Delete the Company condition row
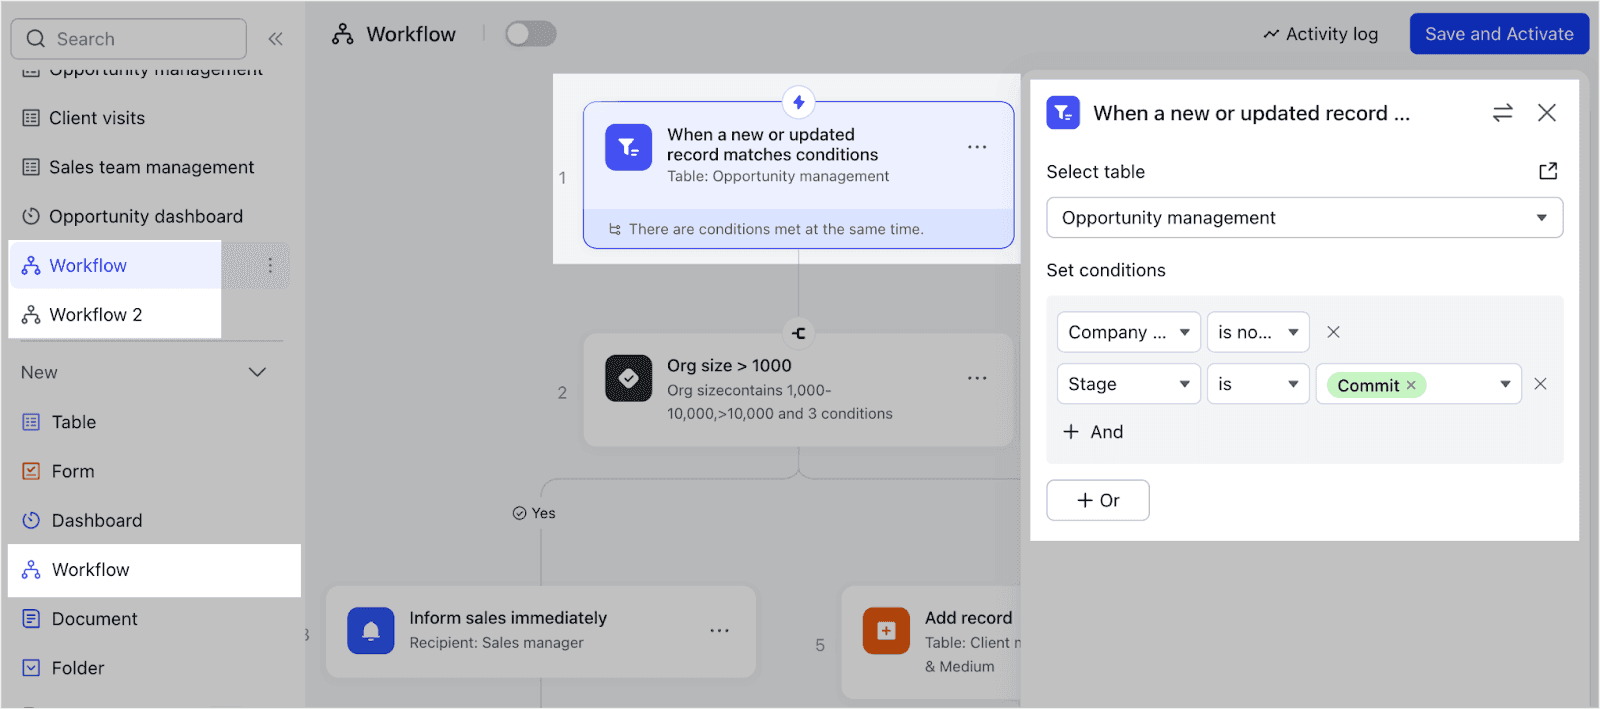Image resolution: width=1600 pixels, height=709 pixels. [x=1333, y=332]
